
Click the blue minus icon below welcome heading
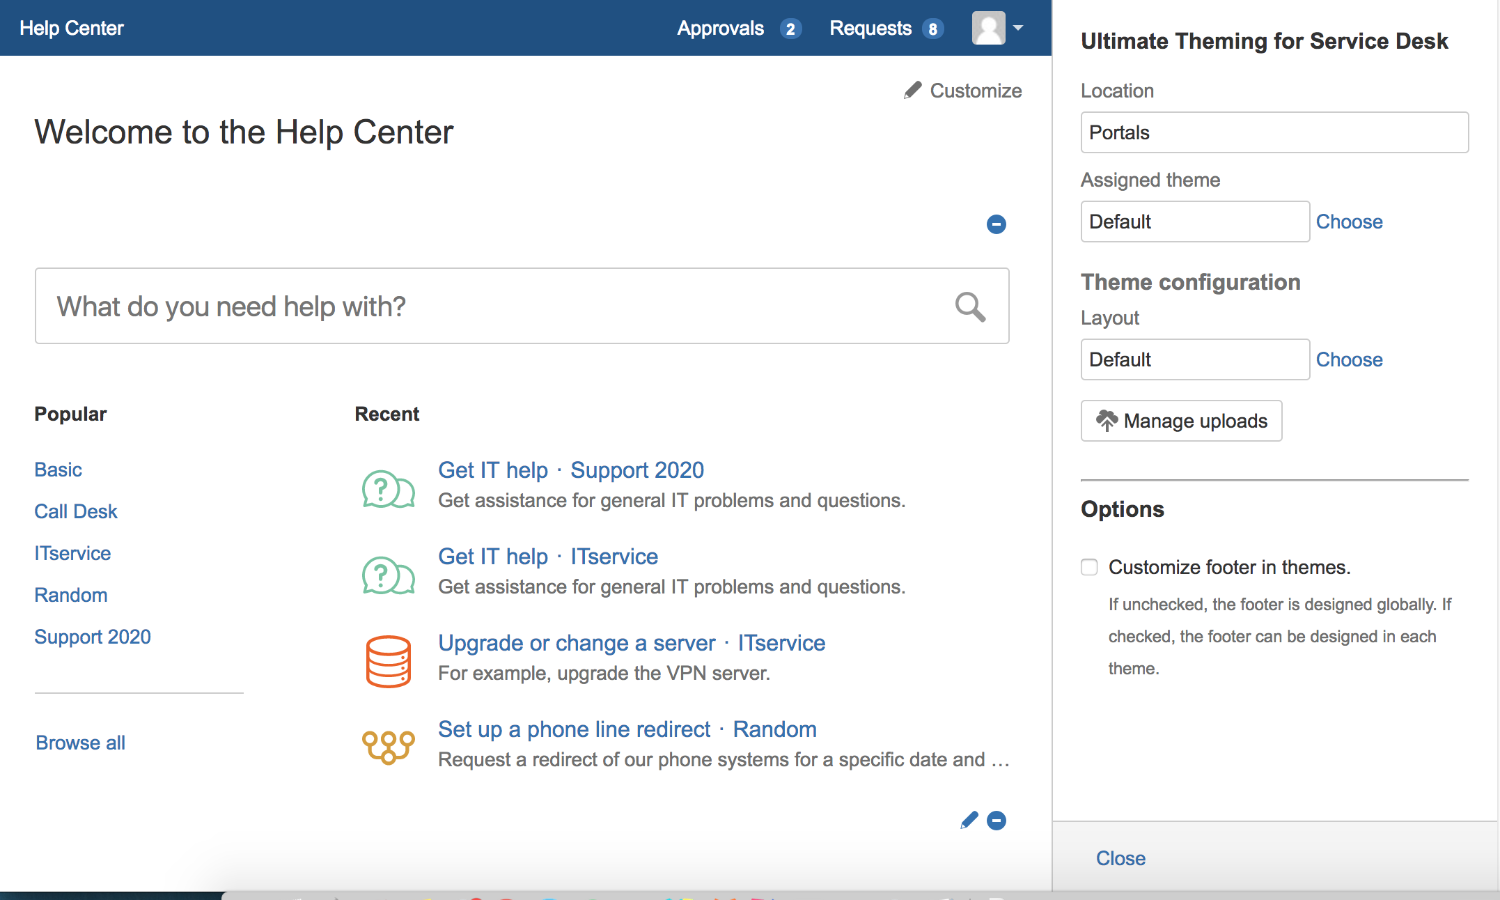pyautogui.click(x=996, y=224)
